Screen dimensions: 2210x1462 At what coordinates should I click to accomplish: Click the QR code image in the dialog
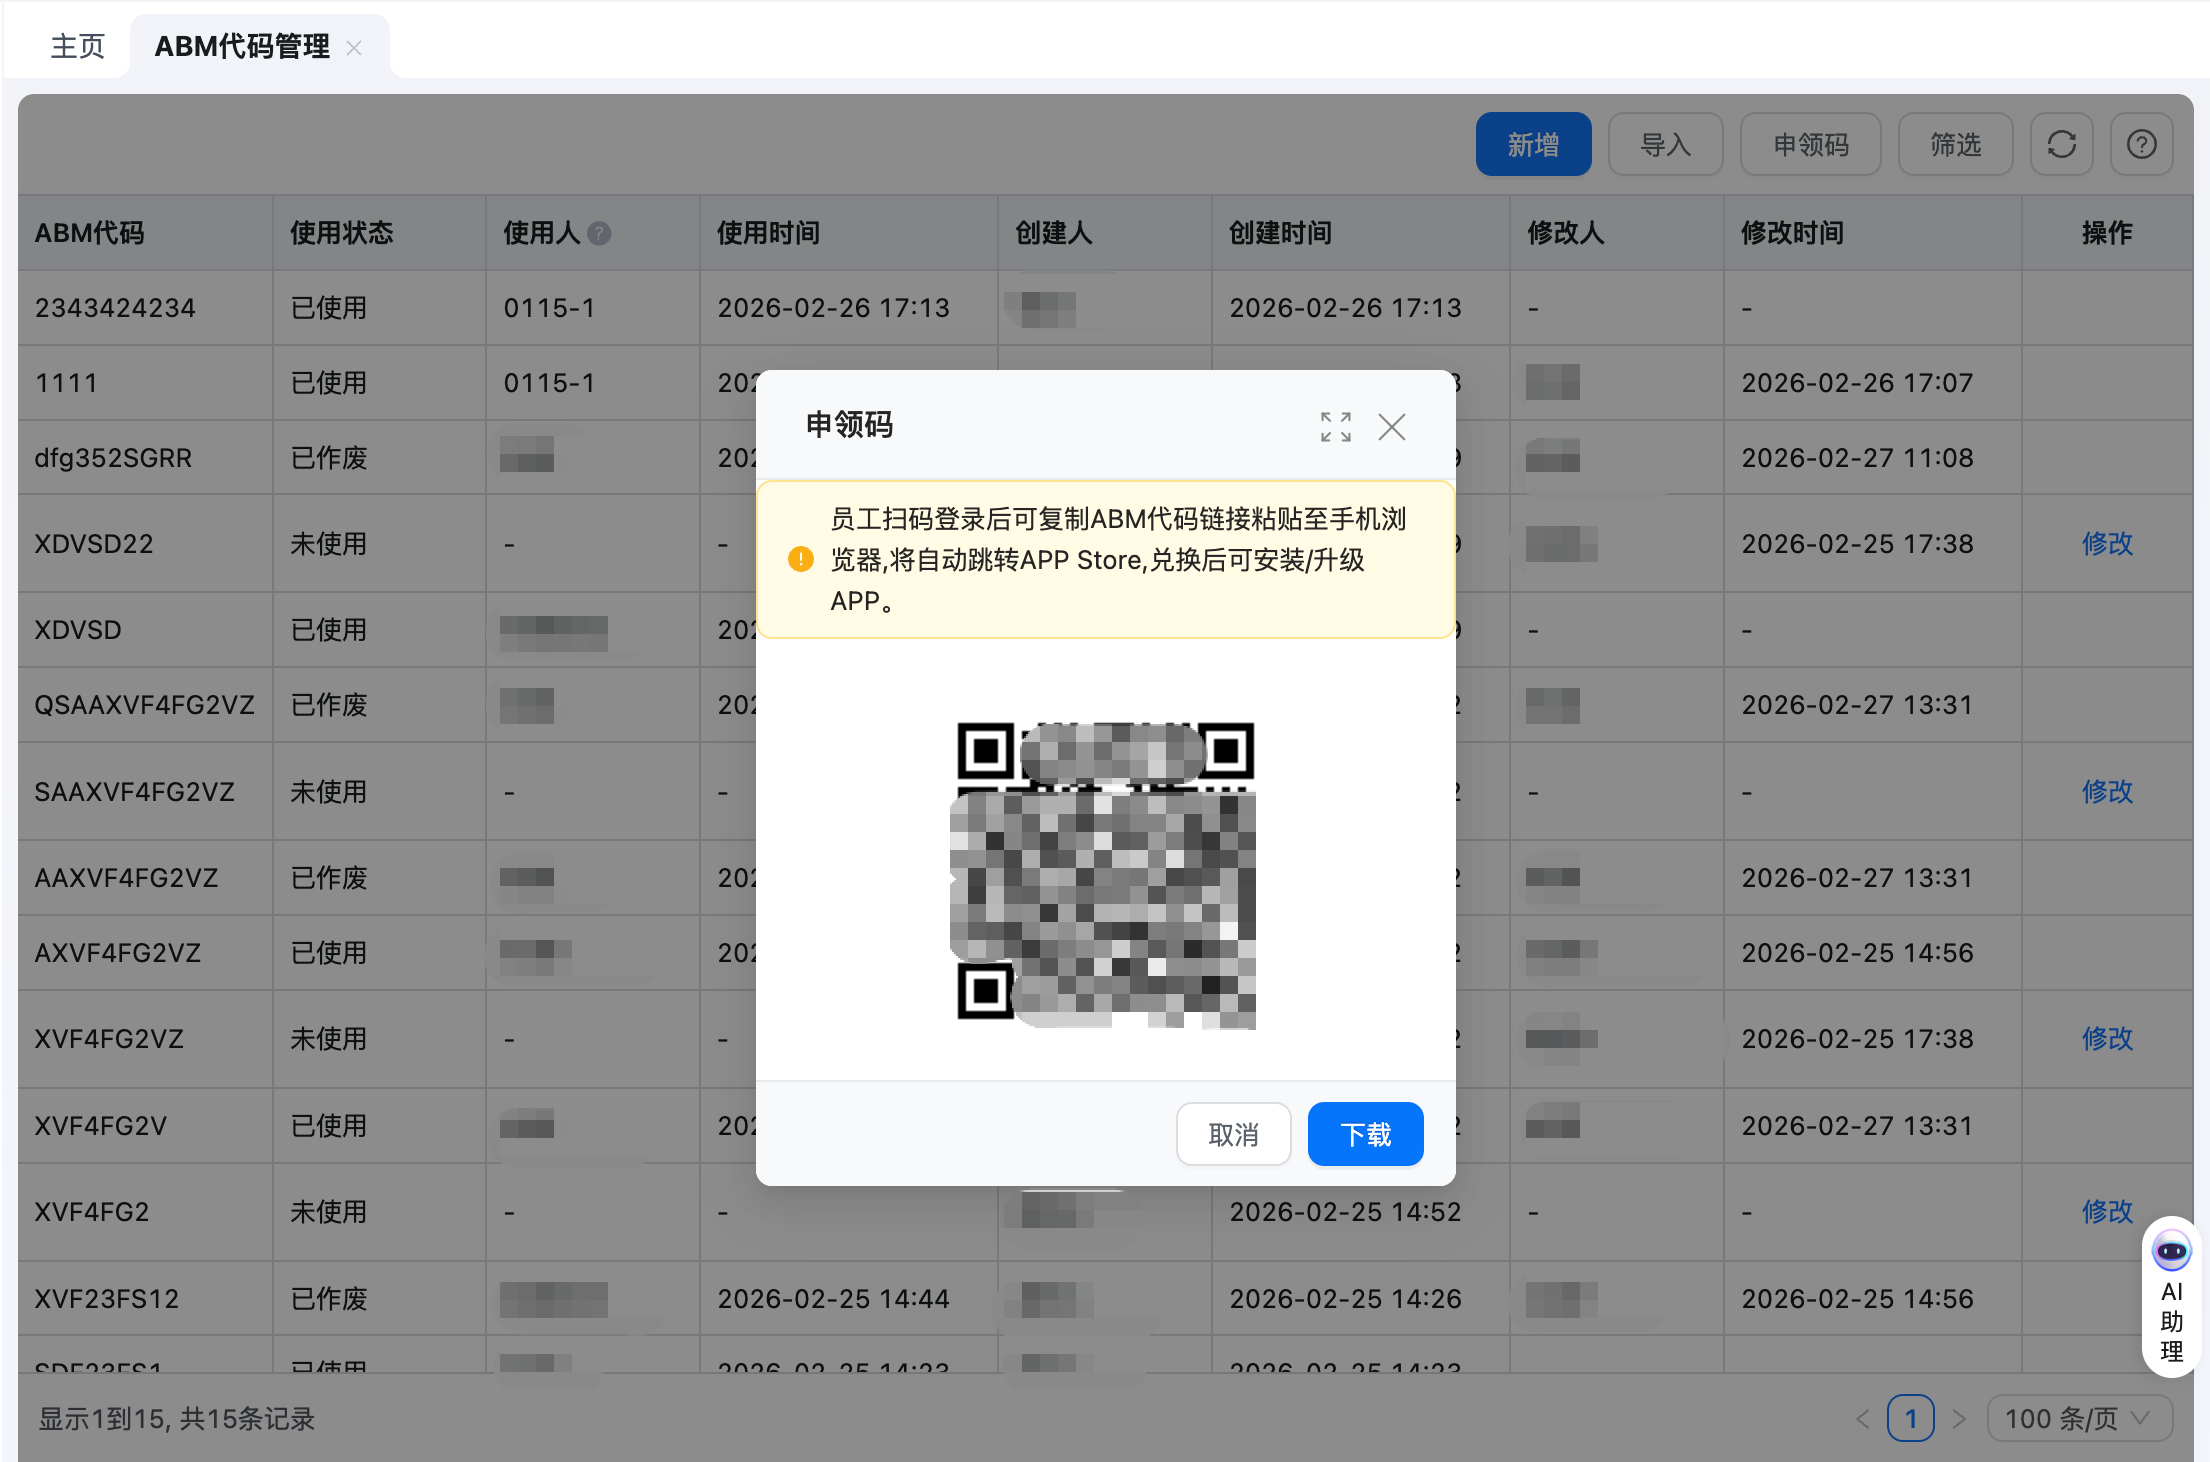1104,874
